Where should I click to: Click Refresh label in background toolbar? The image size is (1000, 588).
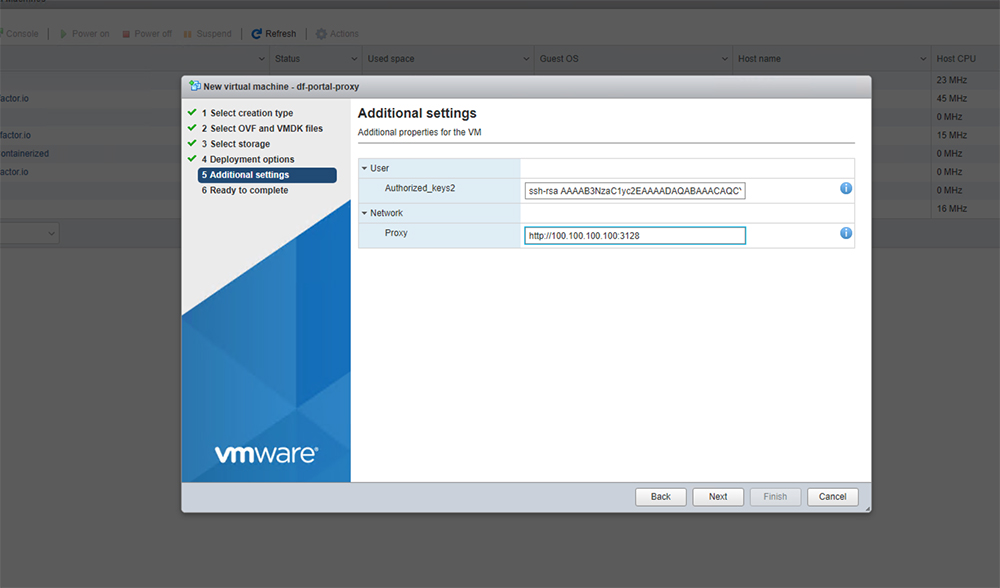click(281, 34)
